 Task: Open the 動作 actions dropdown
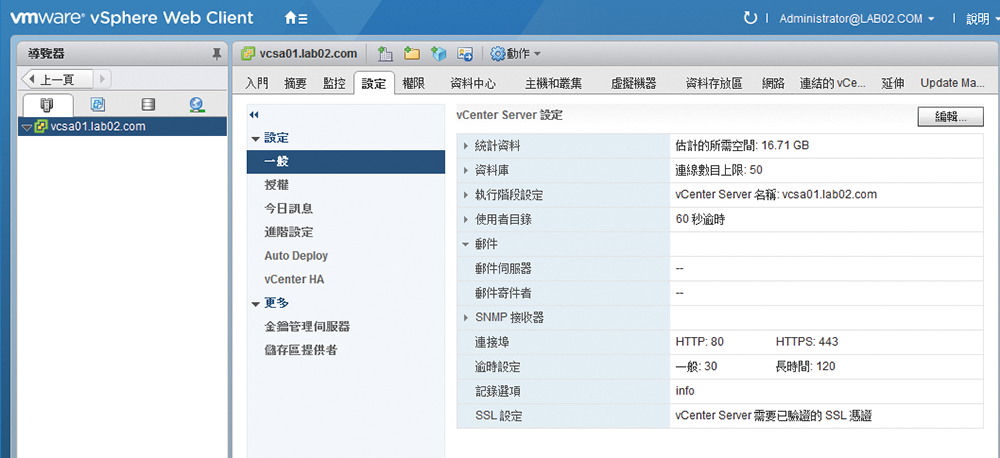click(515, 54)
